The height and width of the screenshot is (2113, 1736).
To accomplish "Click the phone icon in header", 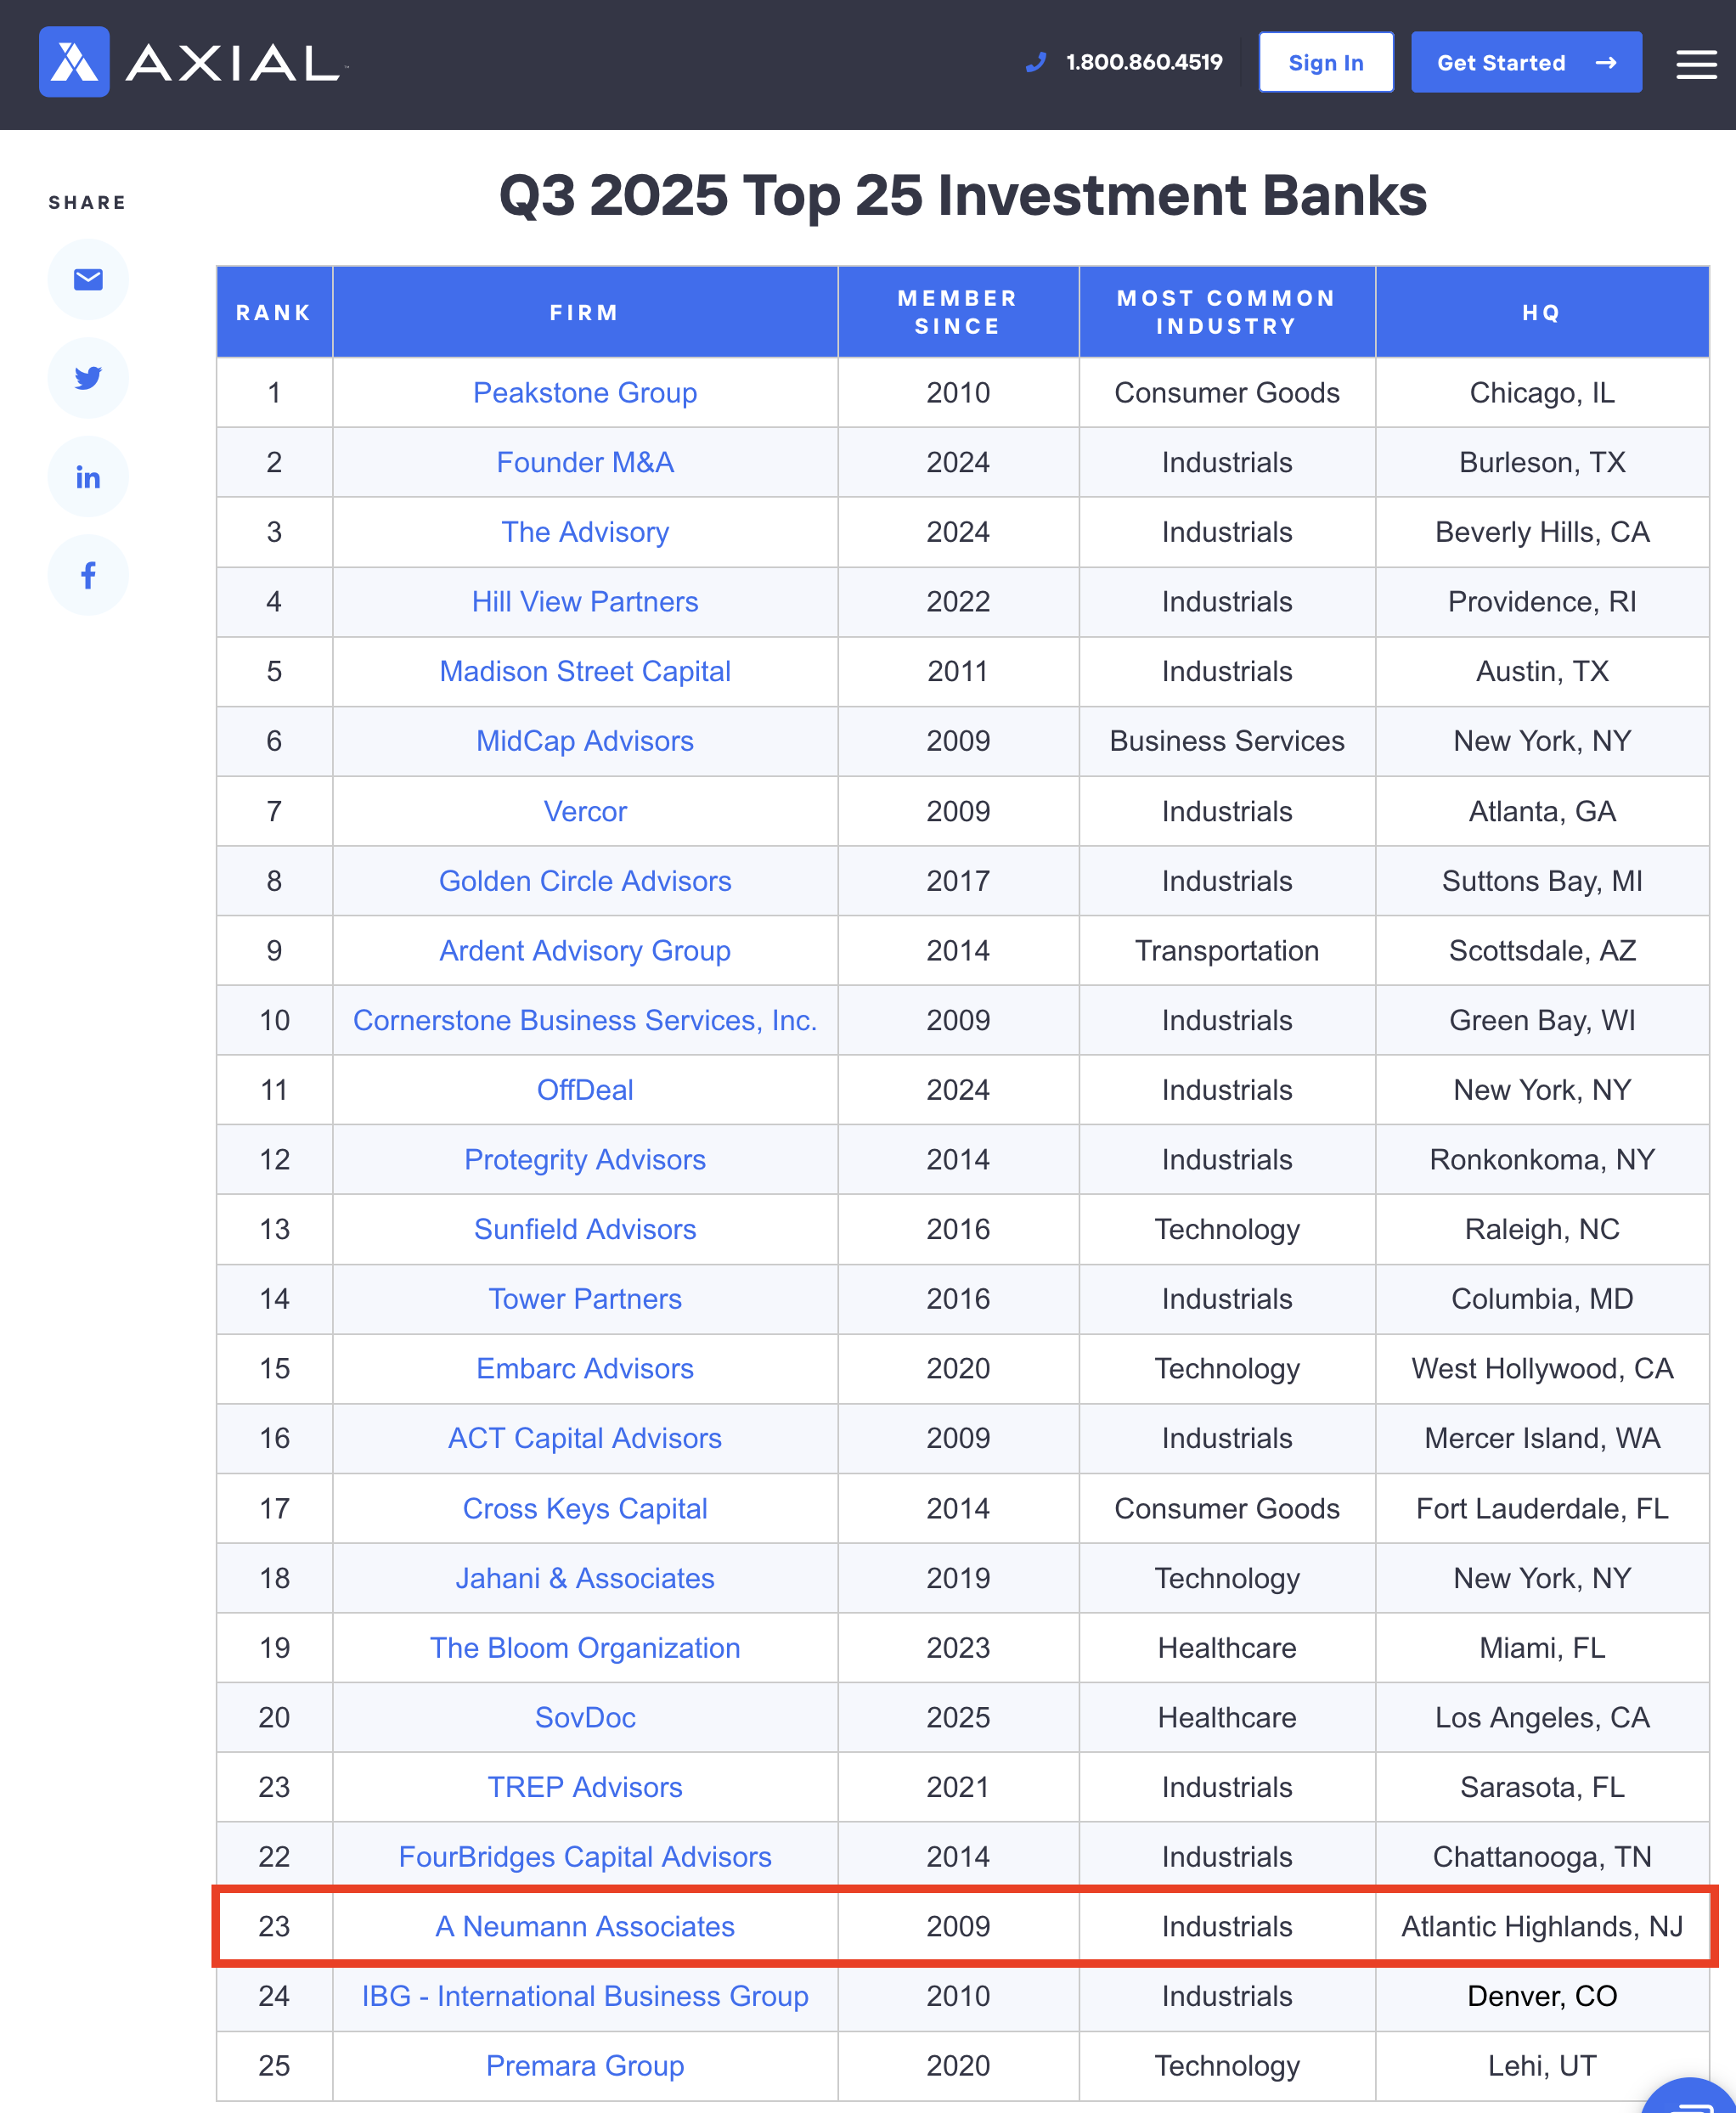I will (x=1036, y=62).
